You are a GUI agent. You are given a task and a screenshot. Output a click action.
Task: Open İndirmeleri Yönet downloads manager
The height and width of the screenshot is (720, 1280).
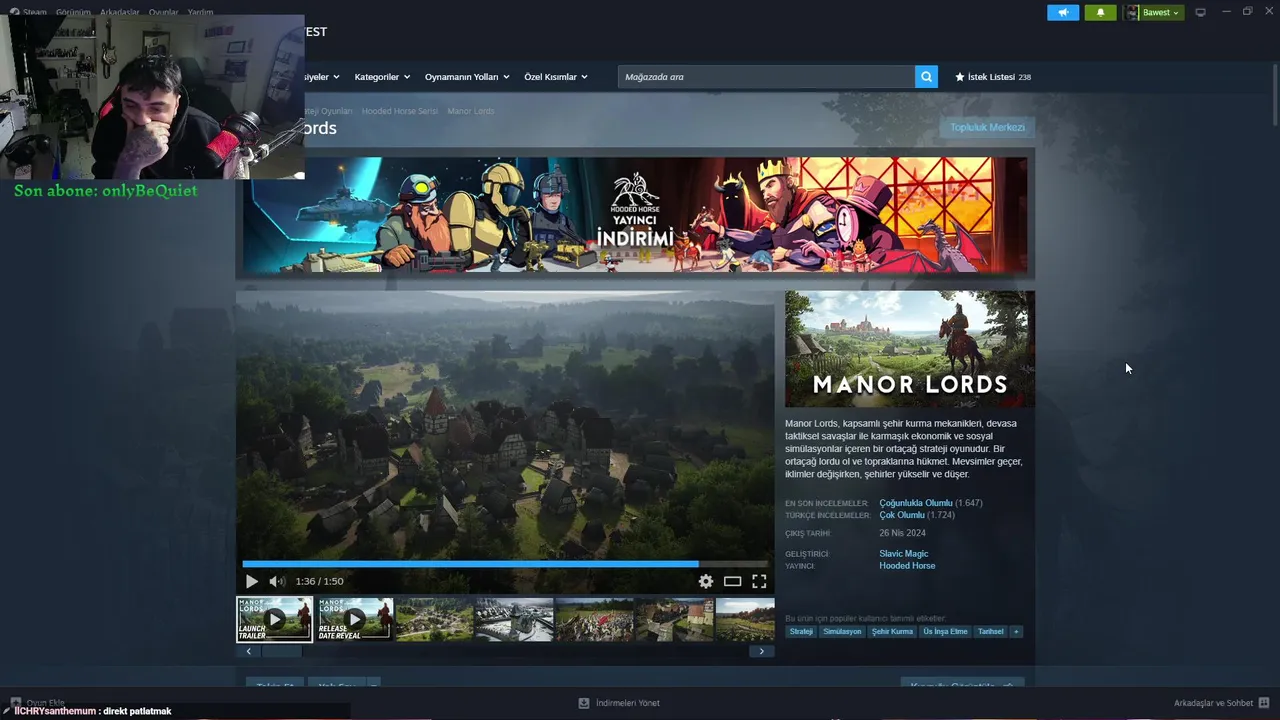620,703
